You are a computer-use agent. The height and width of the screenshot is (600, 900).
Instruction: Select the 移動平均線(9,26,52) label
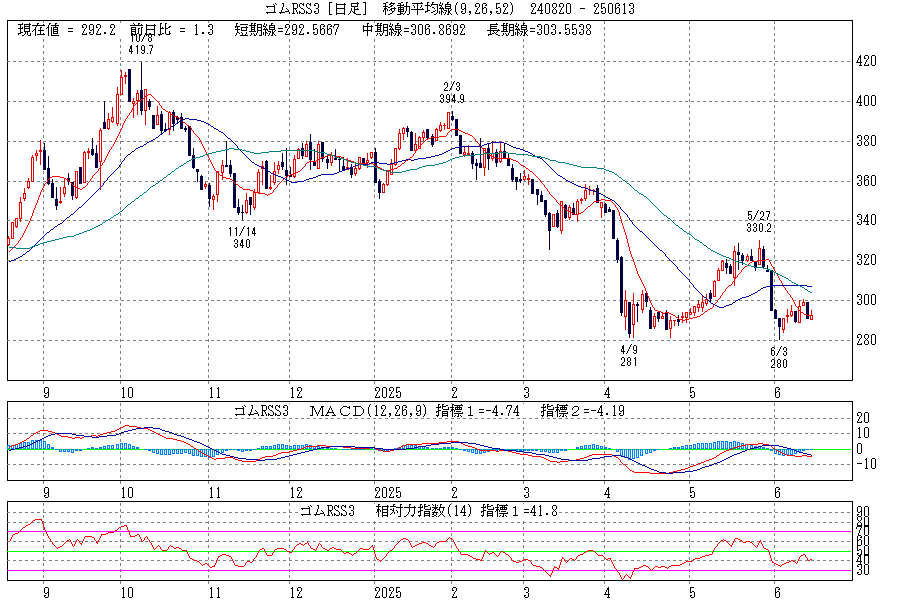(x=448, y=9)
